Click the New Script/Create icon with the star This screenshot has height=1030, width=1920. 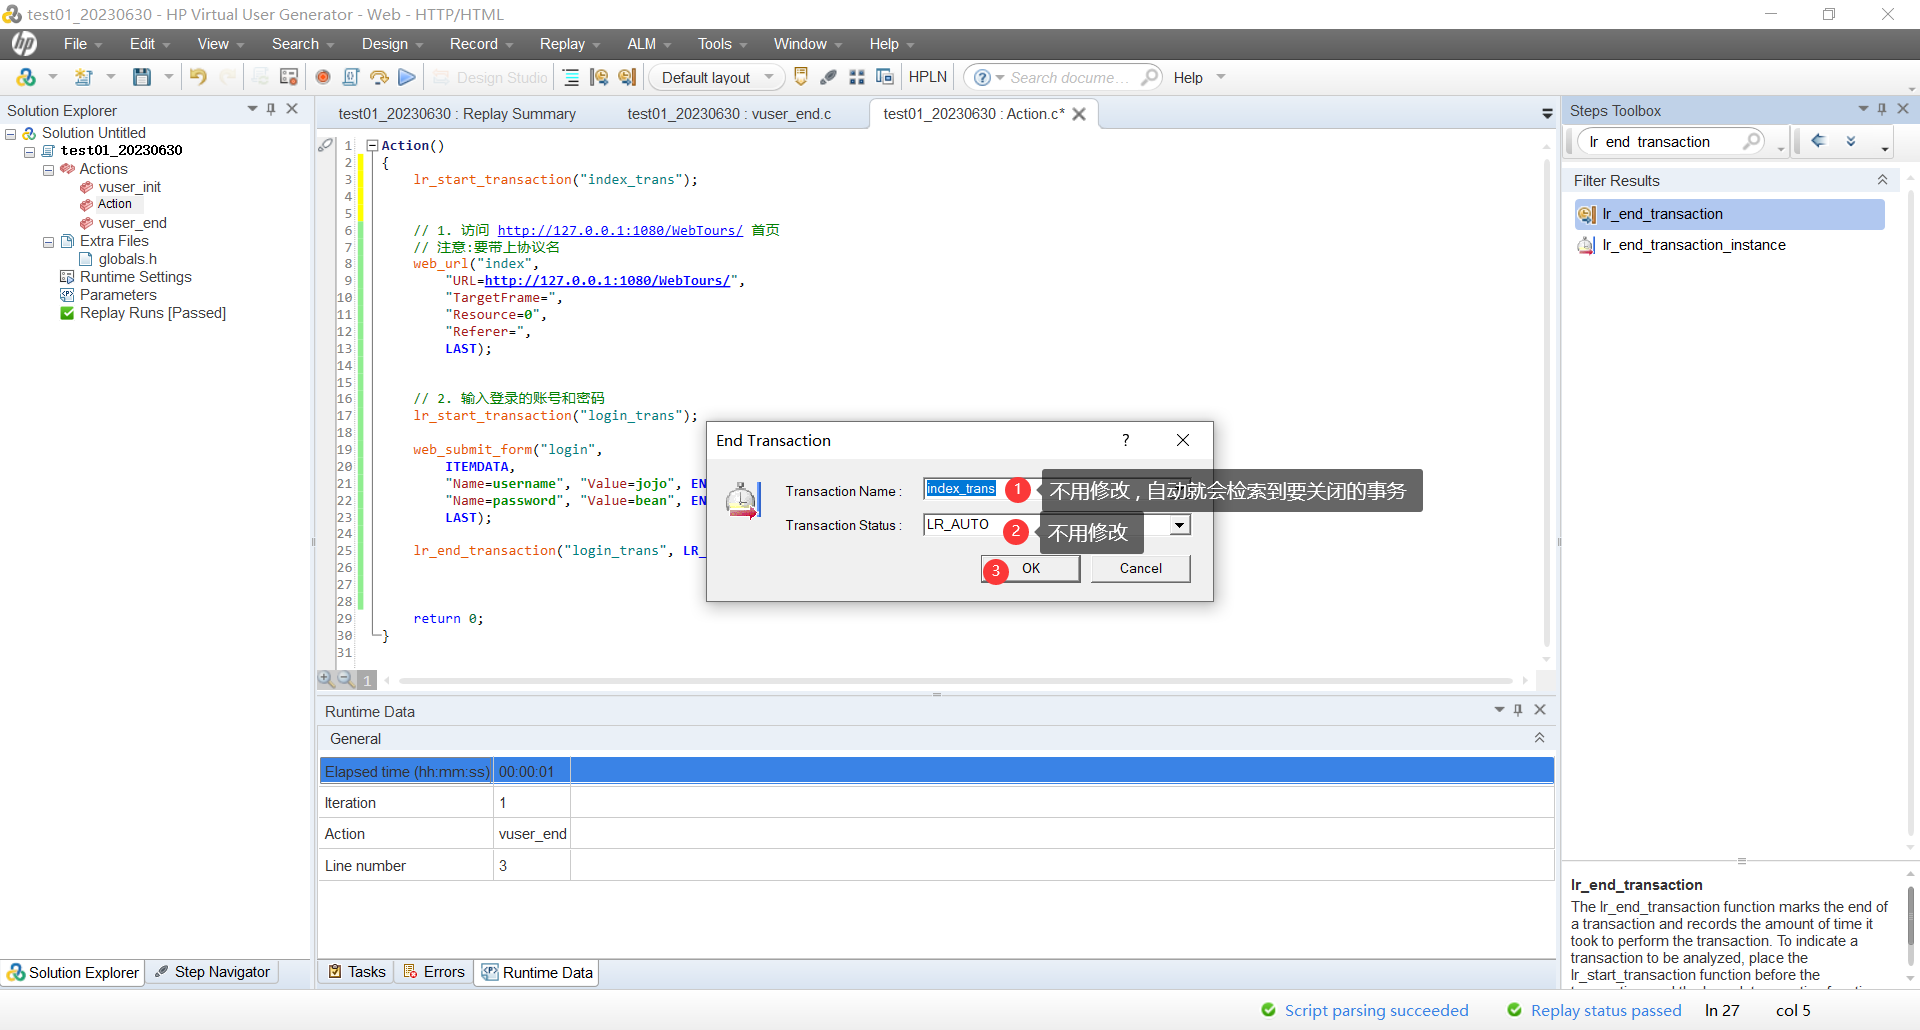(84, 77)
